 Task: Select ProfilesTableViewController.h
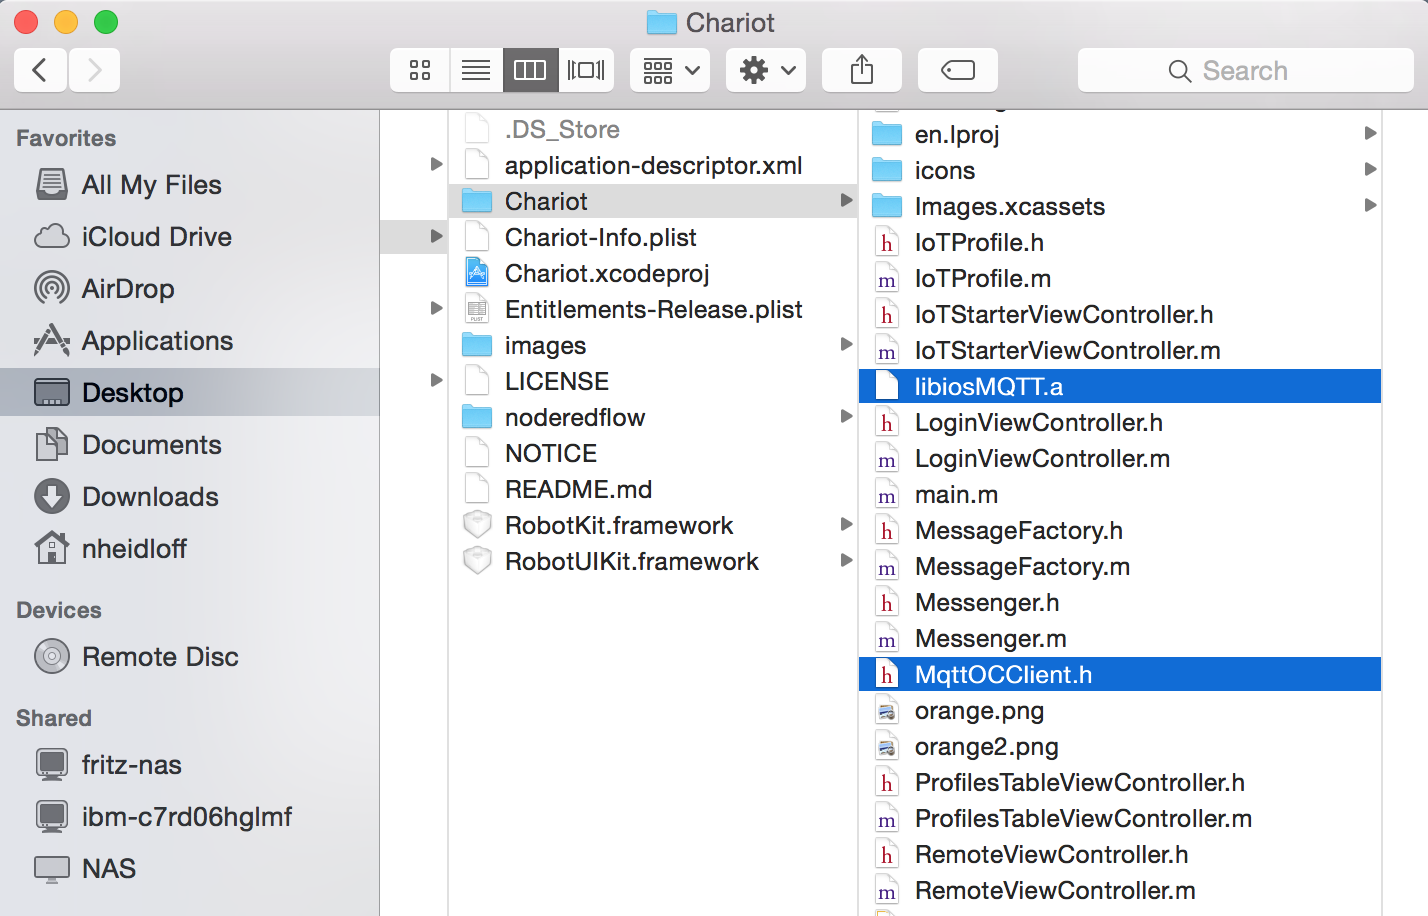tap(1120, 782)
